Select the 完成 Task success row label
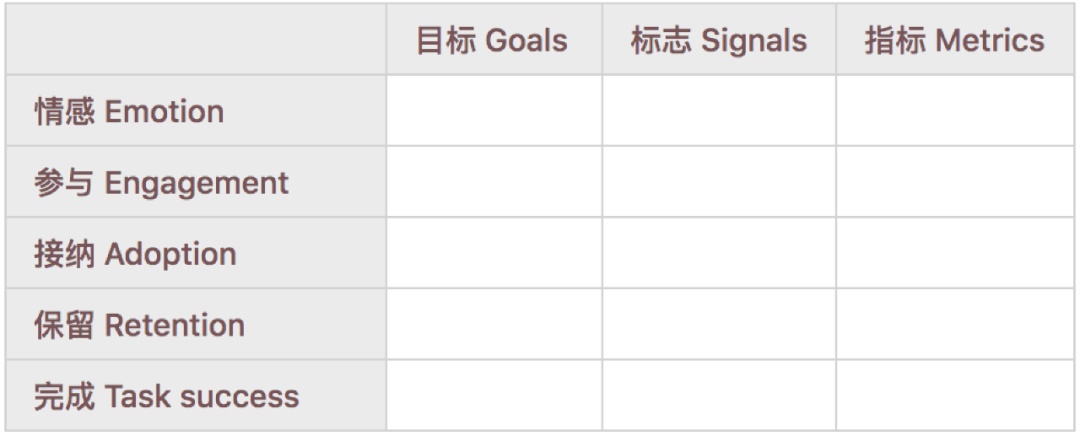The height and width of the screenshot is (436, 1080). pos(166,396)
